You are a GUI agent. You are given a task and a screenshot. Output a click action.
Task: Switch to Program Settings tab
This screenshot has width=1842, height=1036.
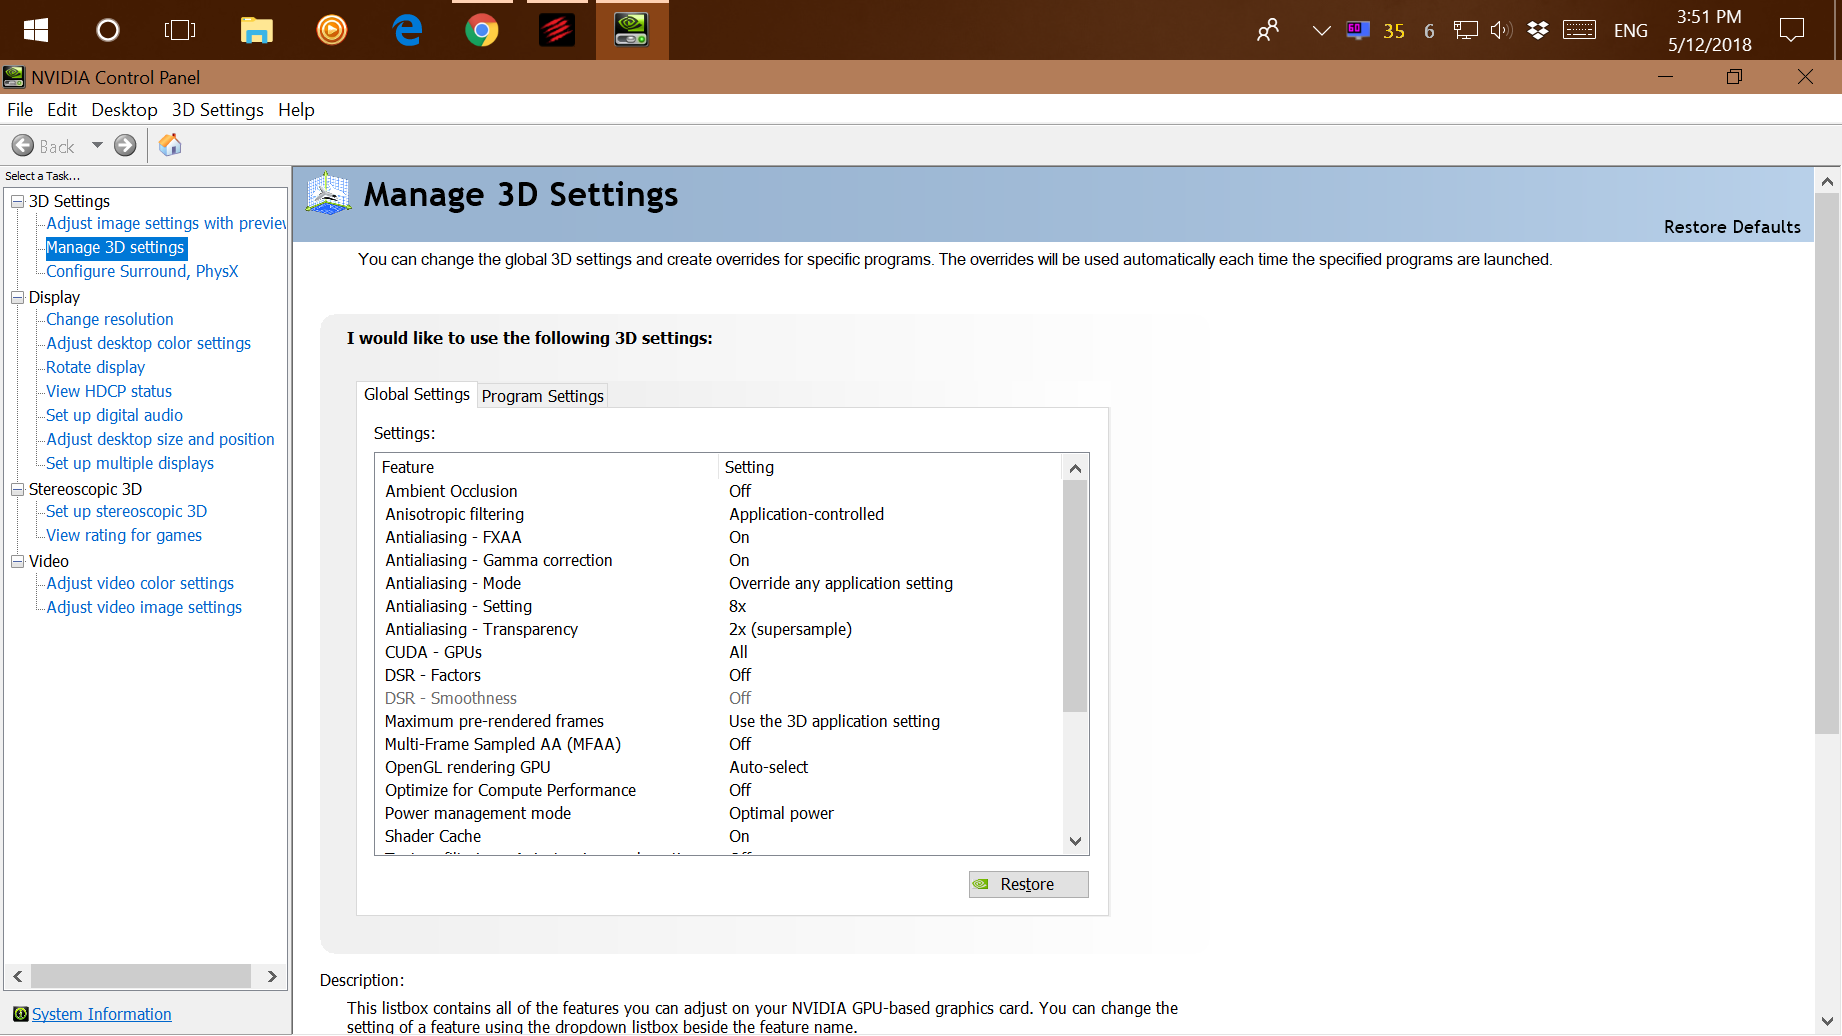tap(543, 396)
